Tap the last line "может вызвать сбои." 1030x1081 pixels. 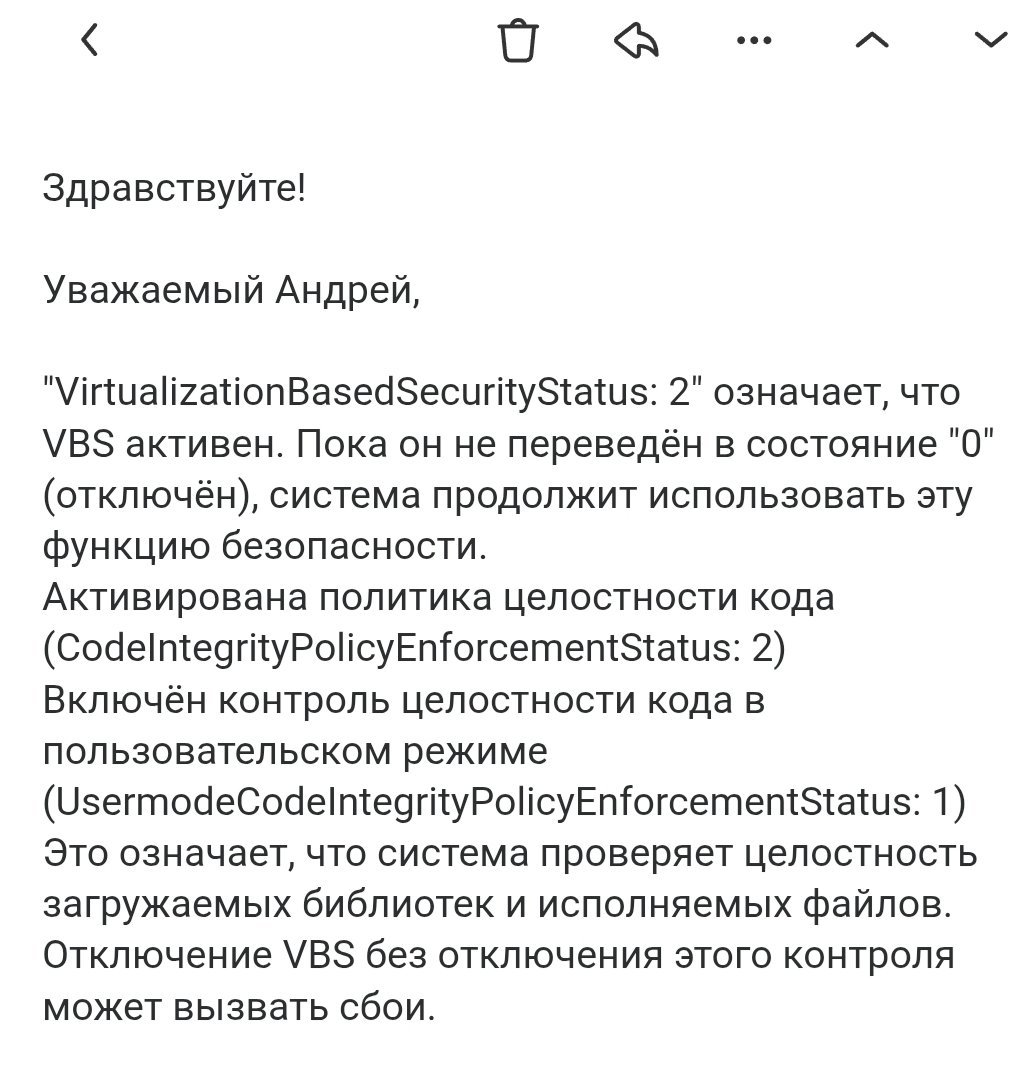coord(240,1008)
